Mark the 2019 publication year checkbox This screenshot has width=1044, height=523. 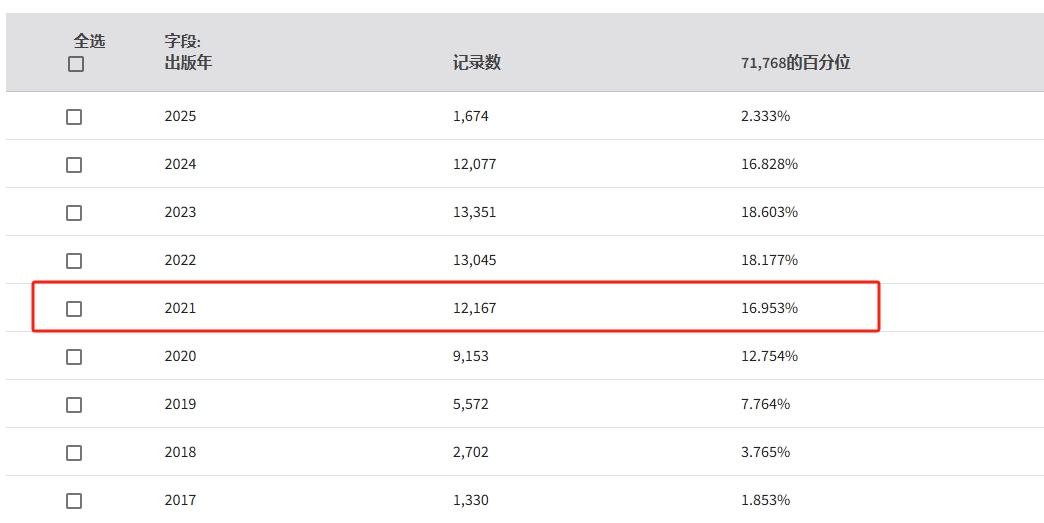click(74, 405)
